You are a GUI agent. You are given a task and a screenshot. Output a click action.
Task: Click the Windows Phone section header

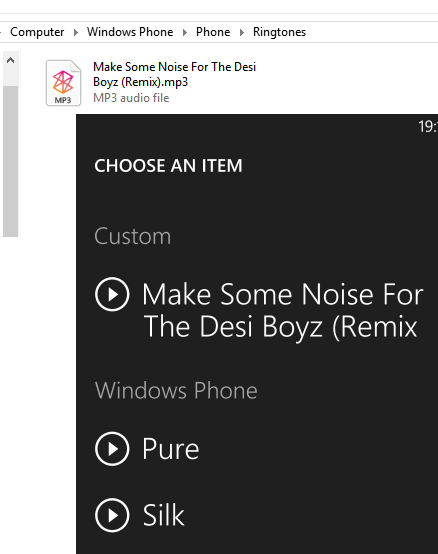coord(176,390)
